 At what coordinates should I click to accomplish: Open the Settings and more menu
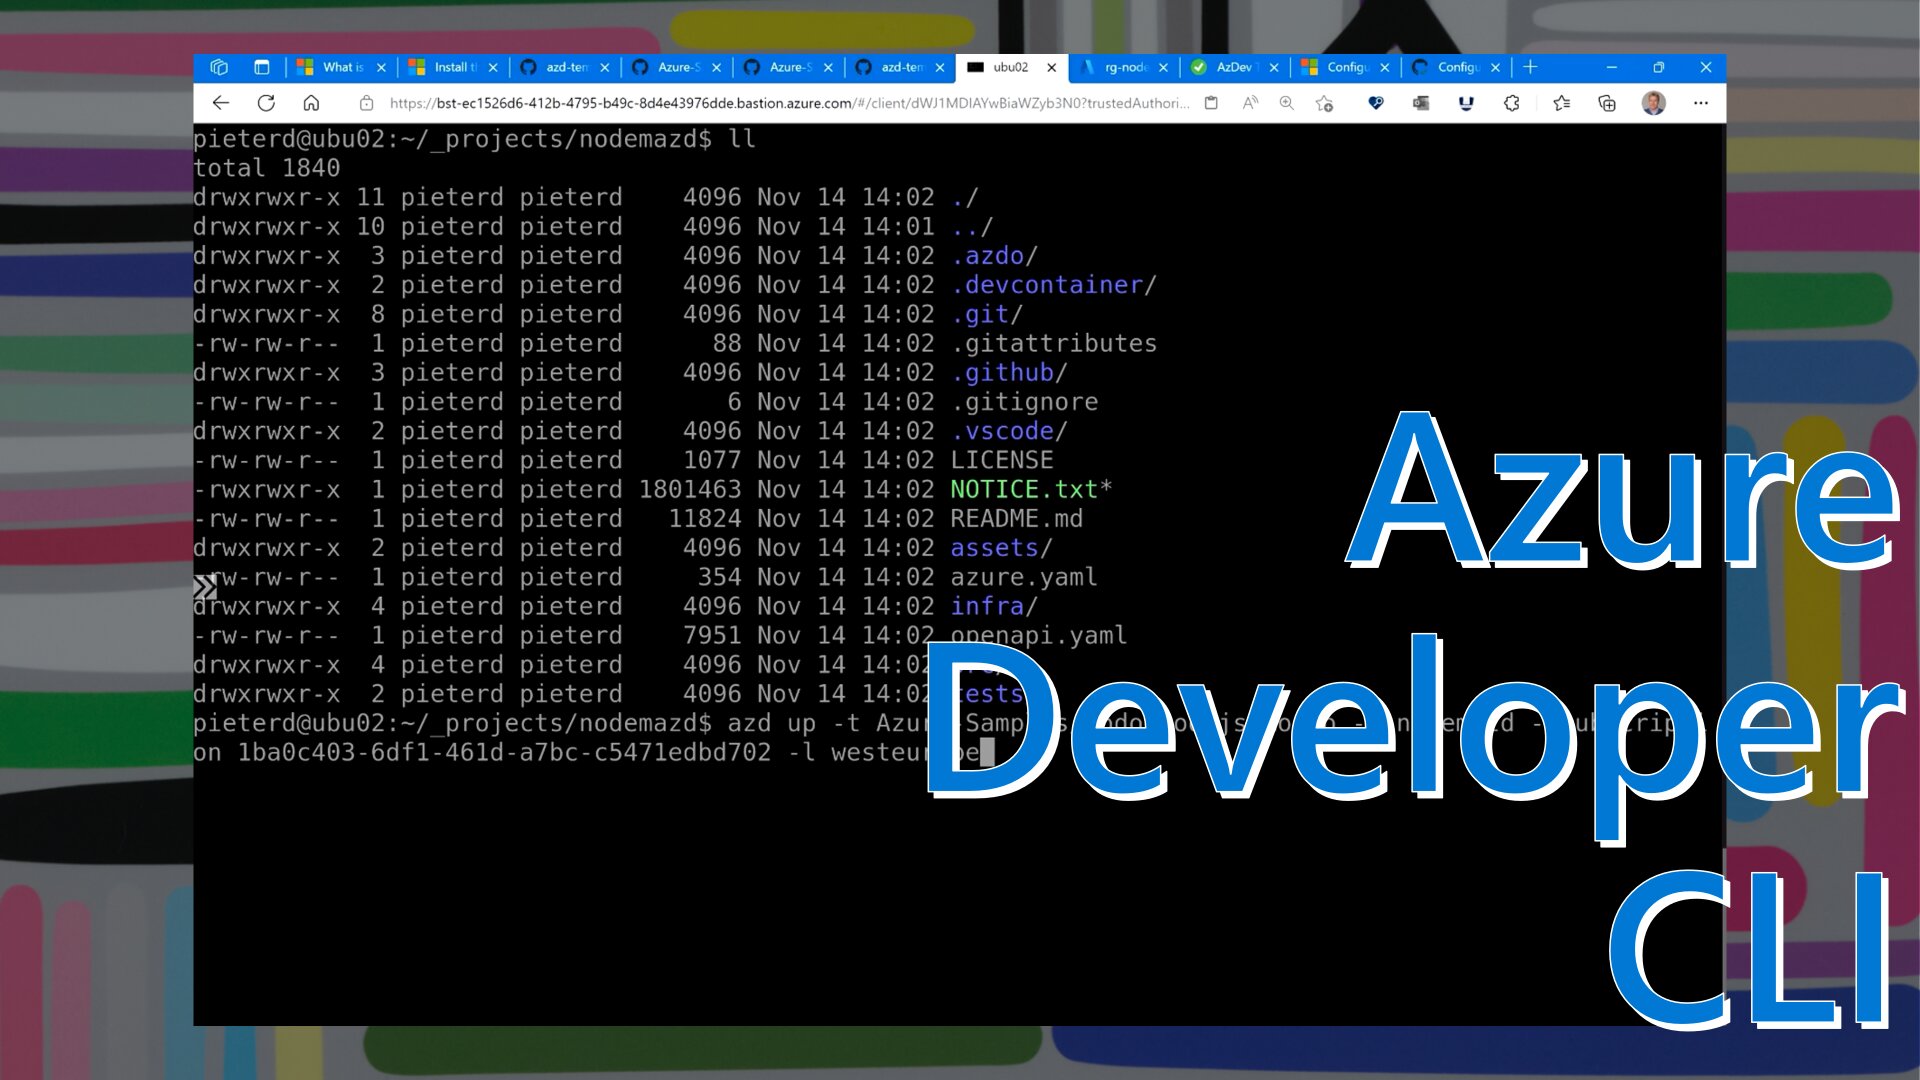1701,103
